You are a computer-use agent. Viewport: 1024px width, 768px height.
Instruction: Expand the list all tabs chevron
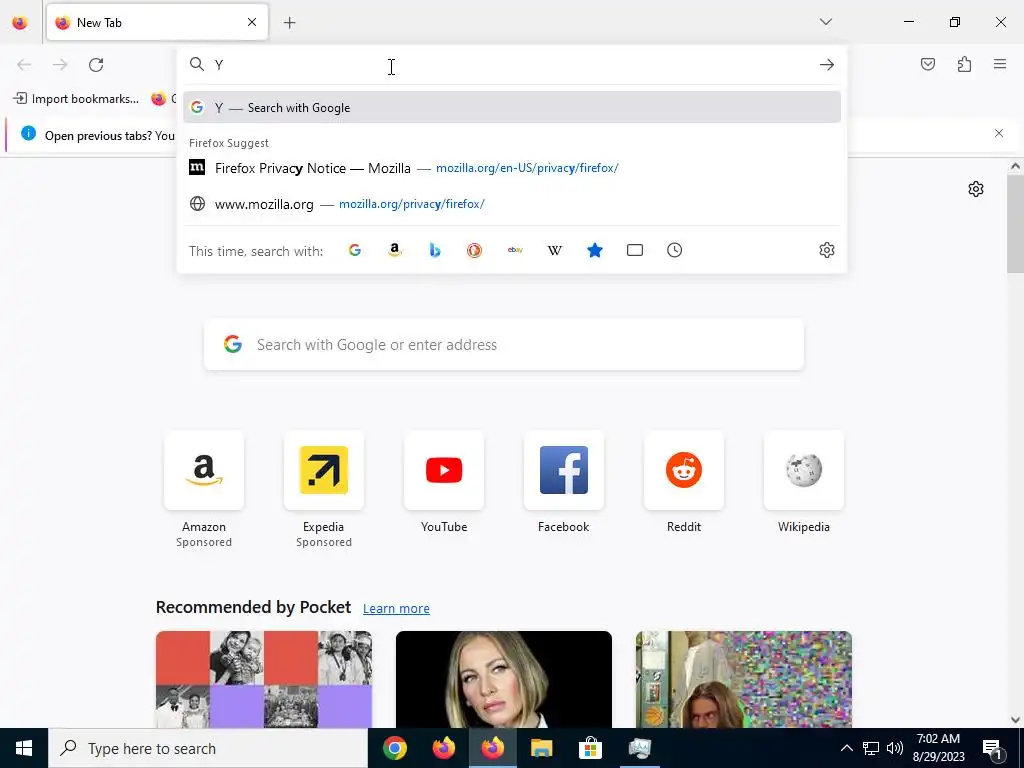click(825, 22)
